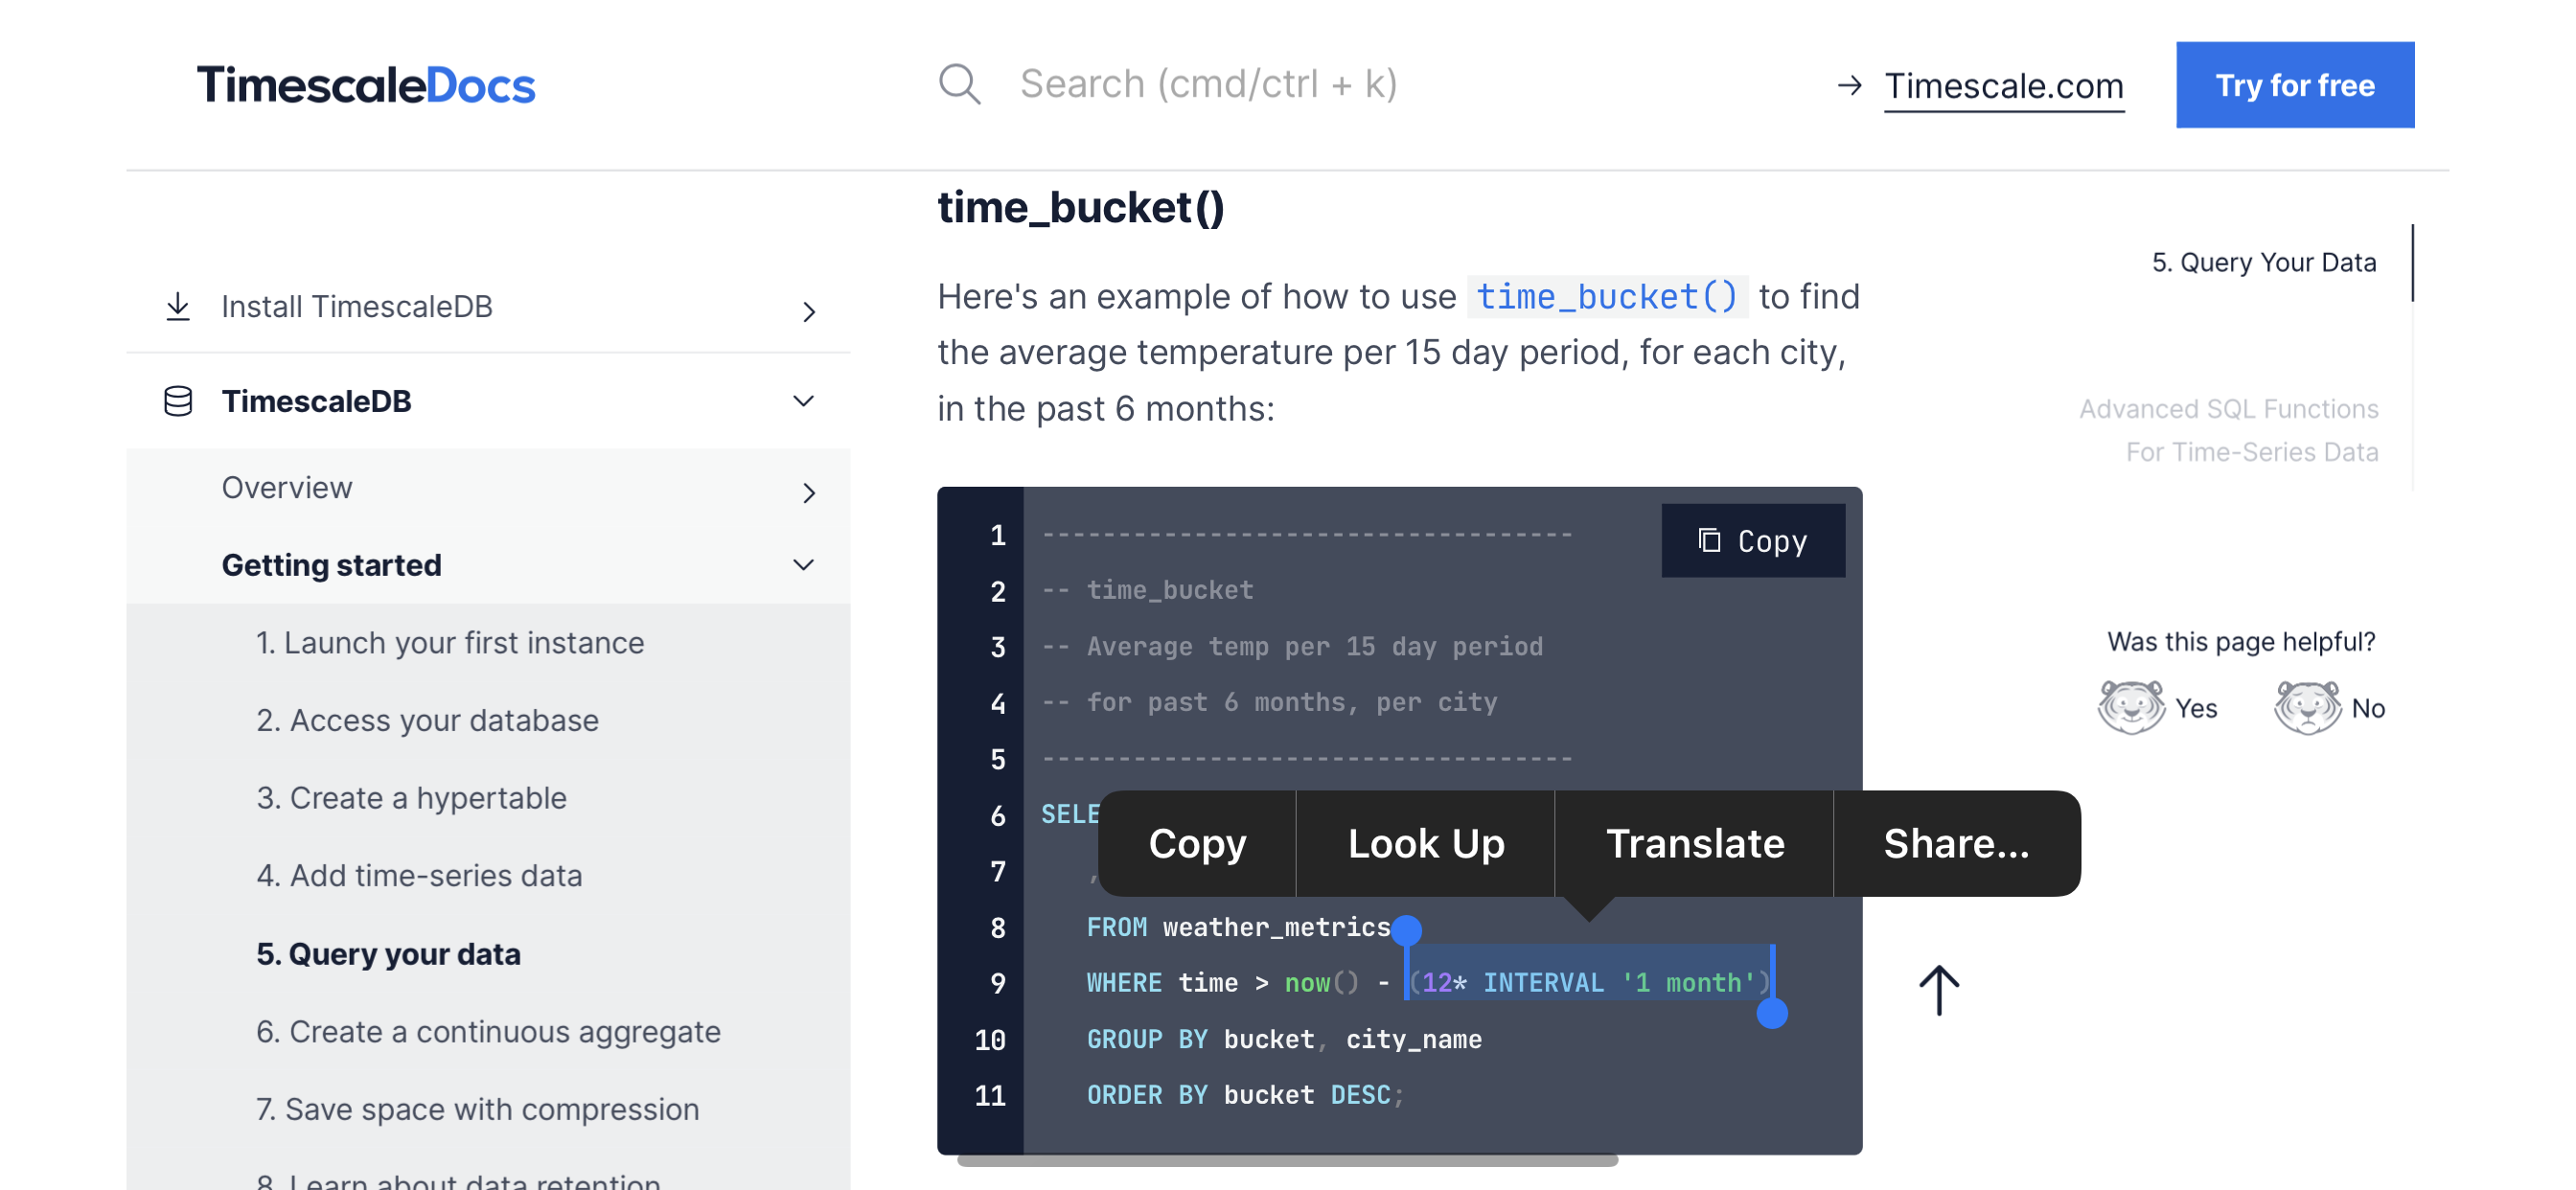Screen dimensions: 2576x1190
Task: Select the happy tiger Yes feedback icon
Action: pos(2130,707)
